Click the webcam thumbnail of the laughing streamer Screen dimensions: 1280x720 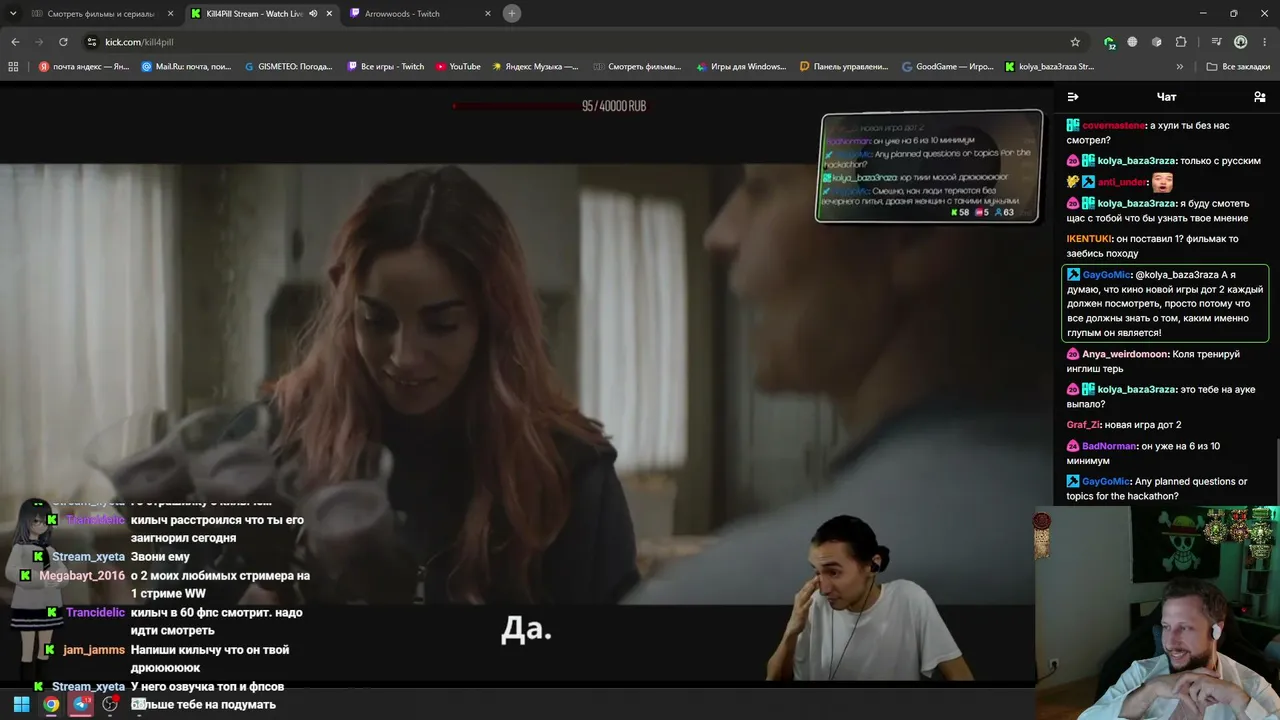(1157, 612)
